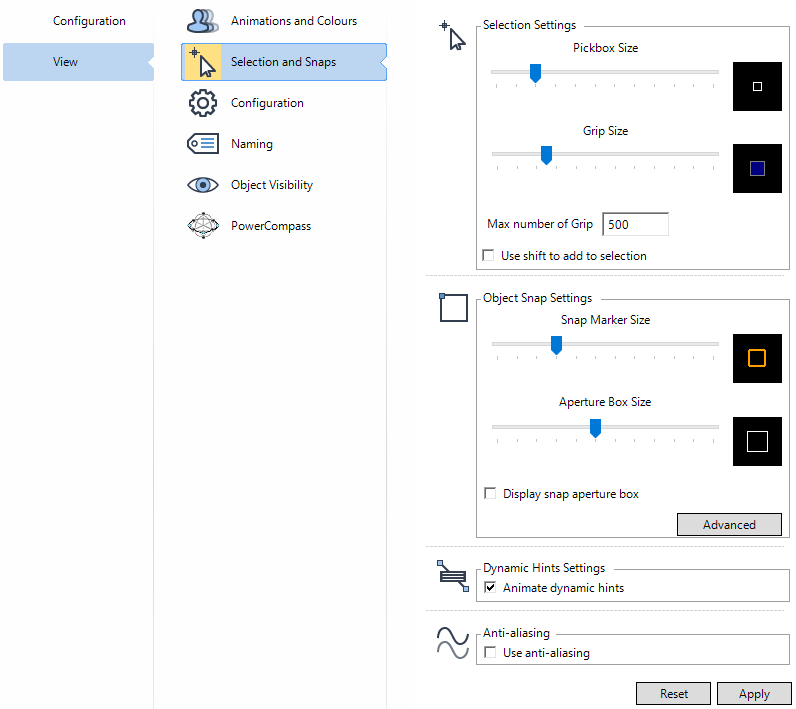Viewport: 796px width, 709px height.
Task: Open Animations and Colours icon
Action: [x=203, y=21]
